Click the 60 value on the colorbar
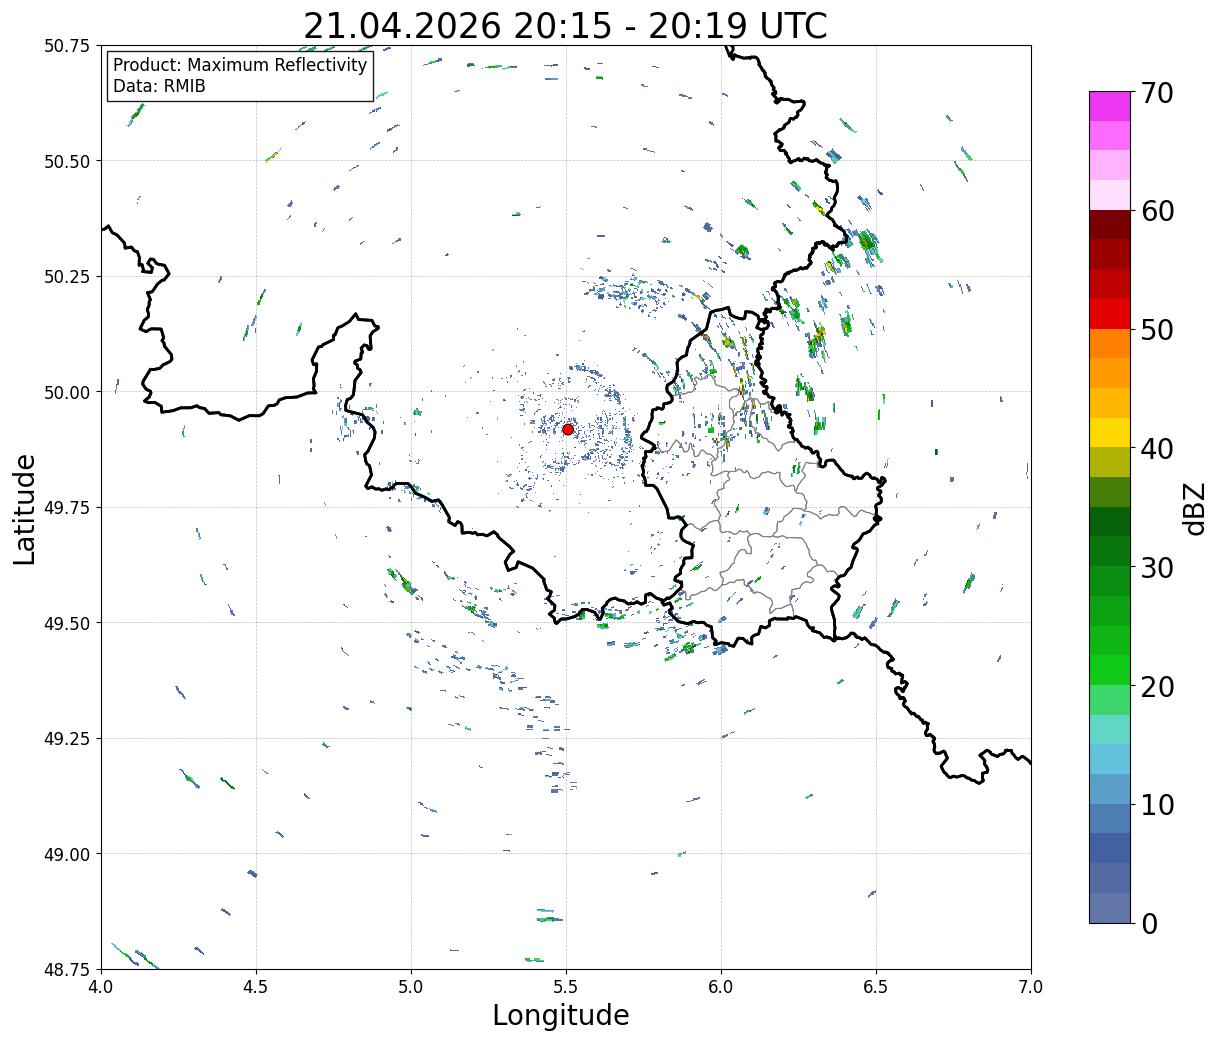This screenshot has width=1219, height=1040. coord(1156,211)
